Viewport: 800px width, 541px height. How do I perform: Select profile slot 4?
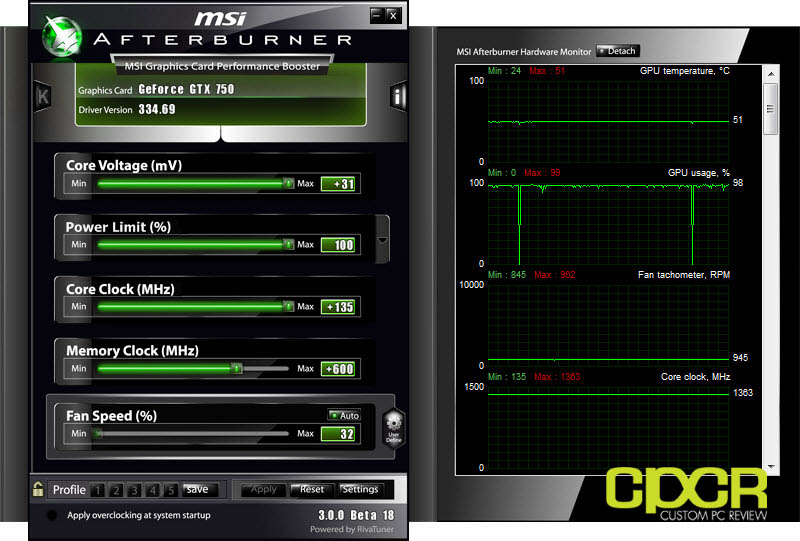[x=153, y=490]
